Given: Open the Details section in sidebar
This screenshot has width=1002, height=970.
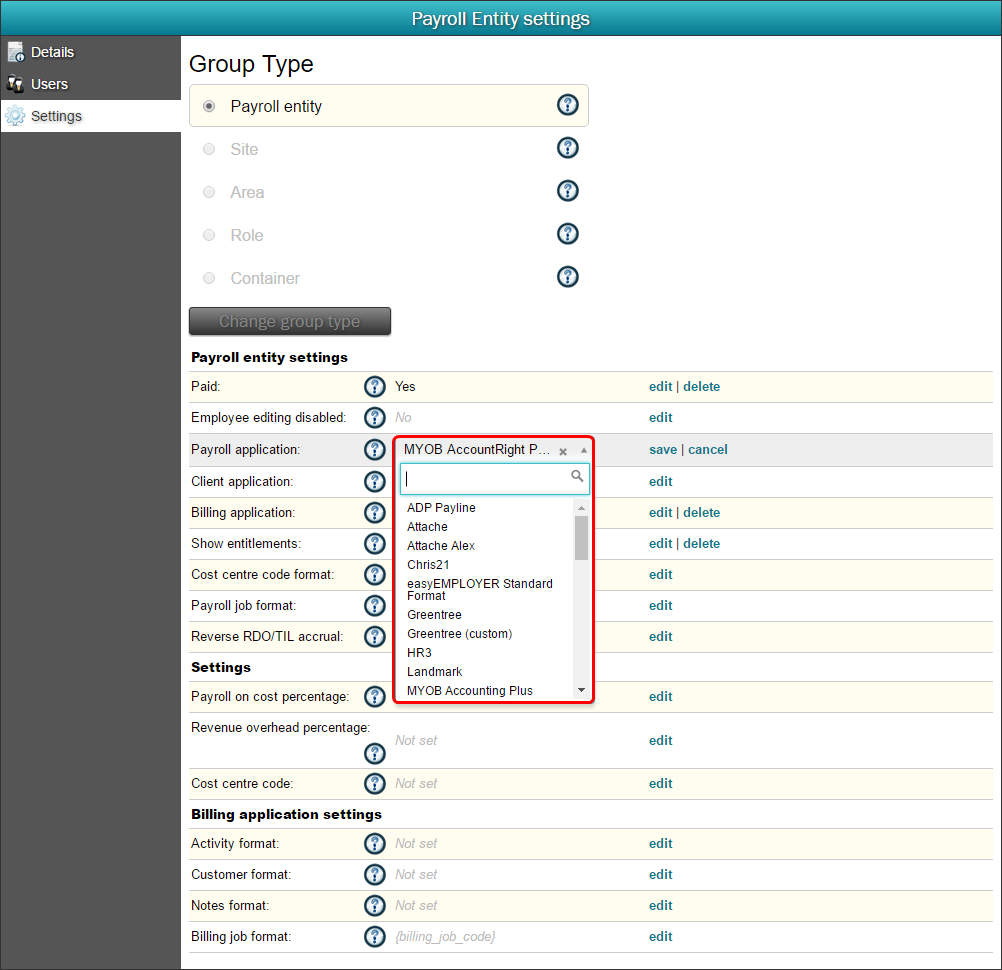Looking at the screenshot, I should tap(91, 52).
